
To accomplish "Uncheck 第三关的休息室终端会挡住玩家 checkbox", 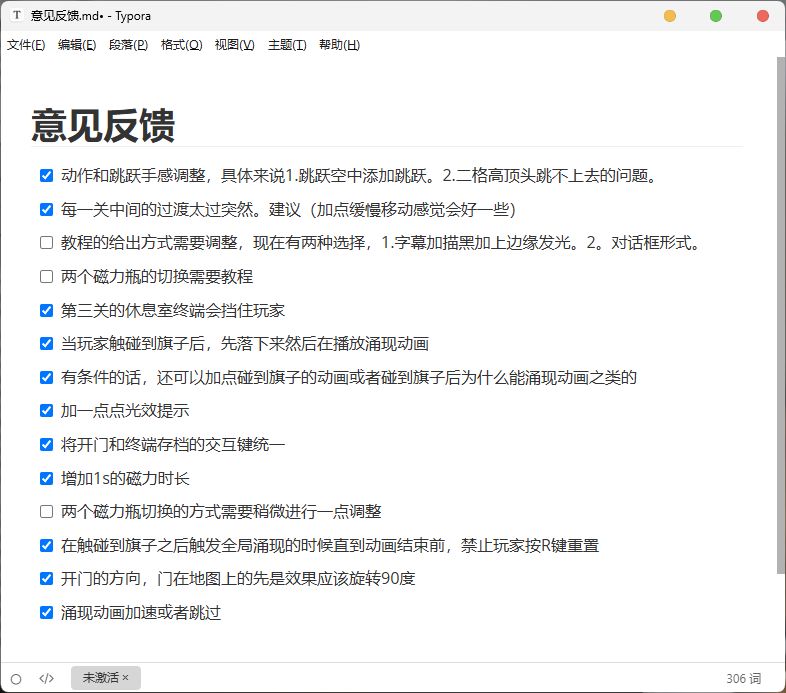I will [x=47, y=310].
